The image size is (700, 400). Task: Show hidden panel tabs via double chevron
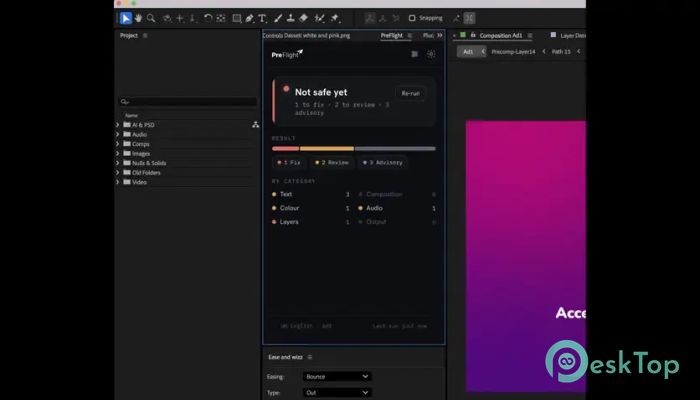tap(440, 35)
